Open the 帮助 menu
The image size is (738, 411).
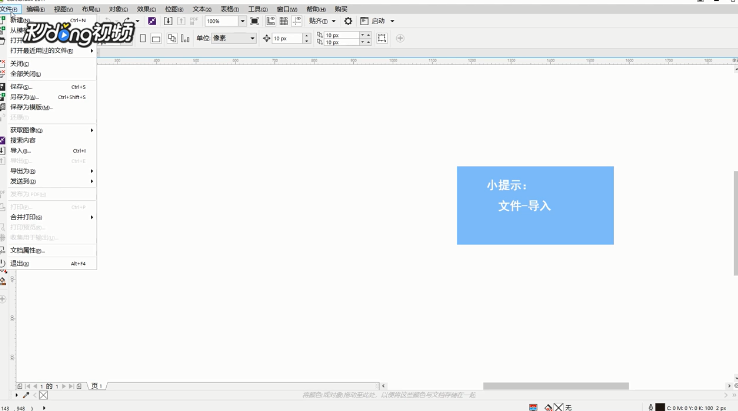coord(316,9)
